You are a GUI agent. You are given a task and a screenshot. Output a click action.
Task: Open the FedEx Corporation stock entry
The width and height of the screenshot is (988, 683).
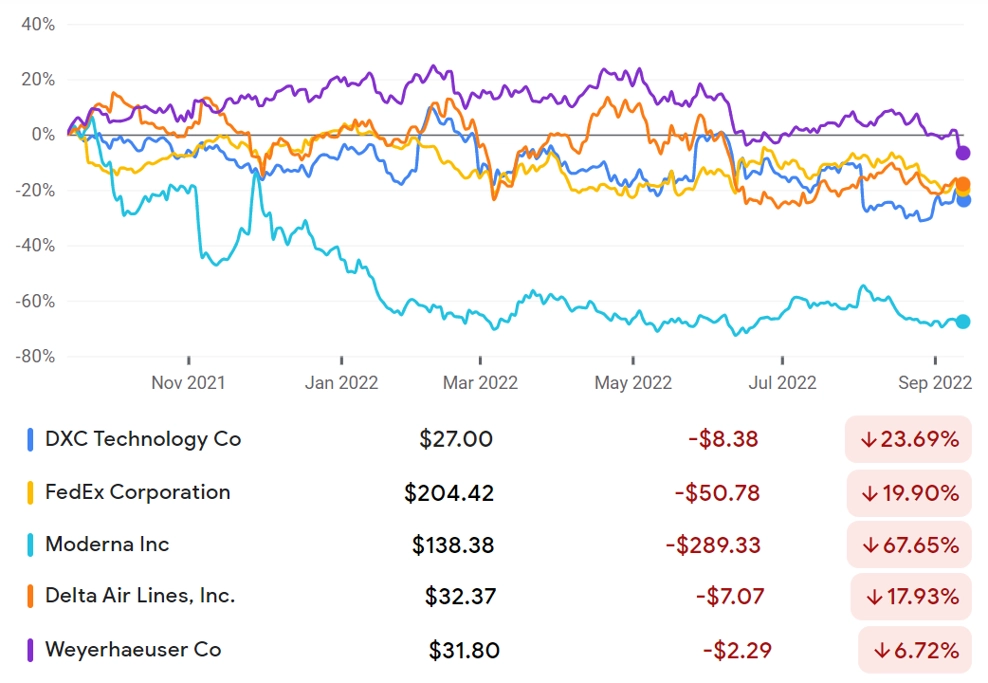pos(137,492)
